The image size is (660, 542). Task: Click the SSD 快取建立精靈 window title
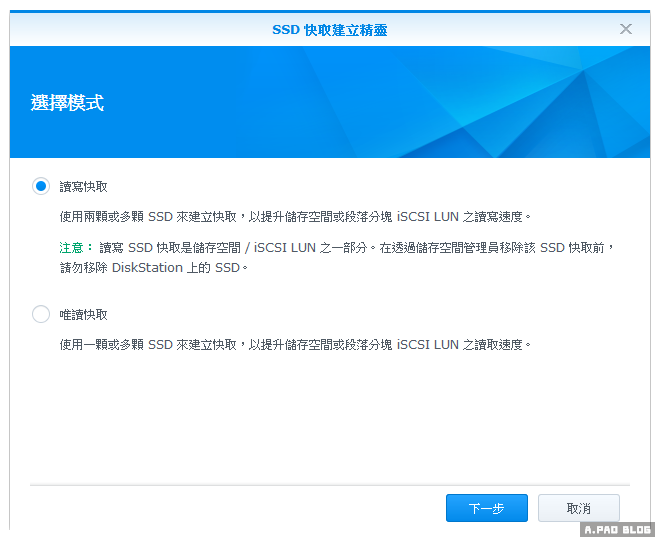(329, 30)
